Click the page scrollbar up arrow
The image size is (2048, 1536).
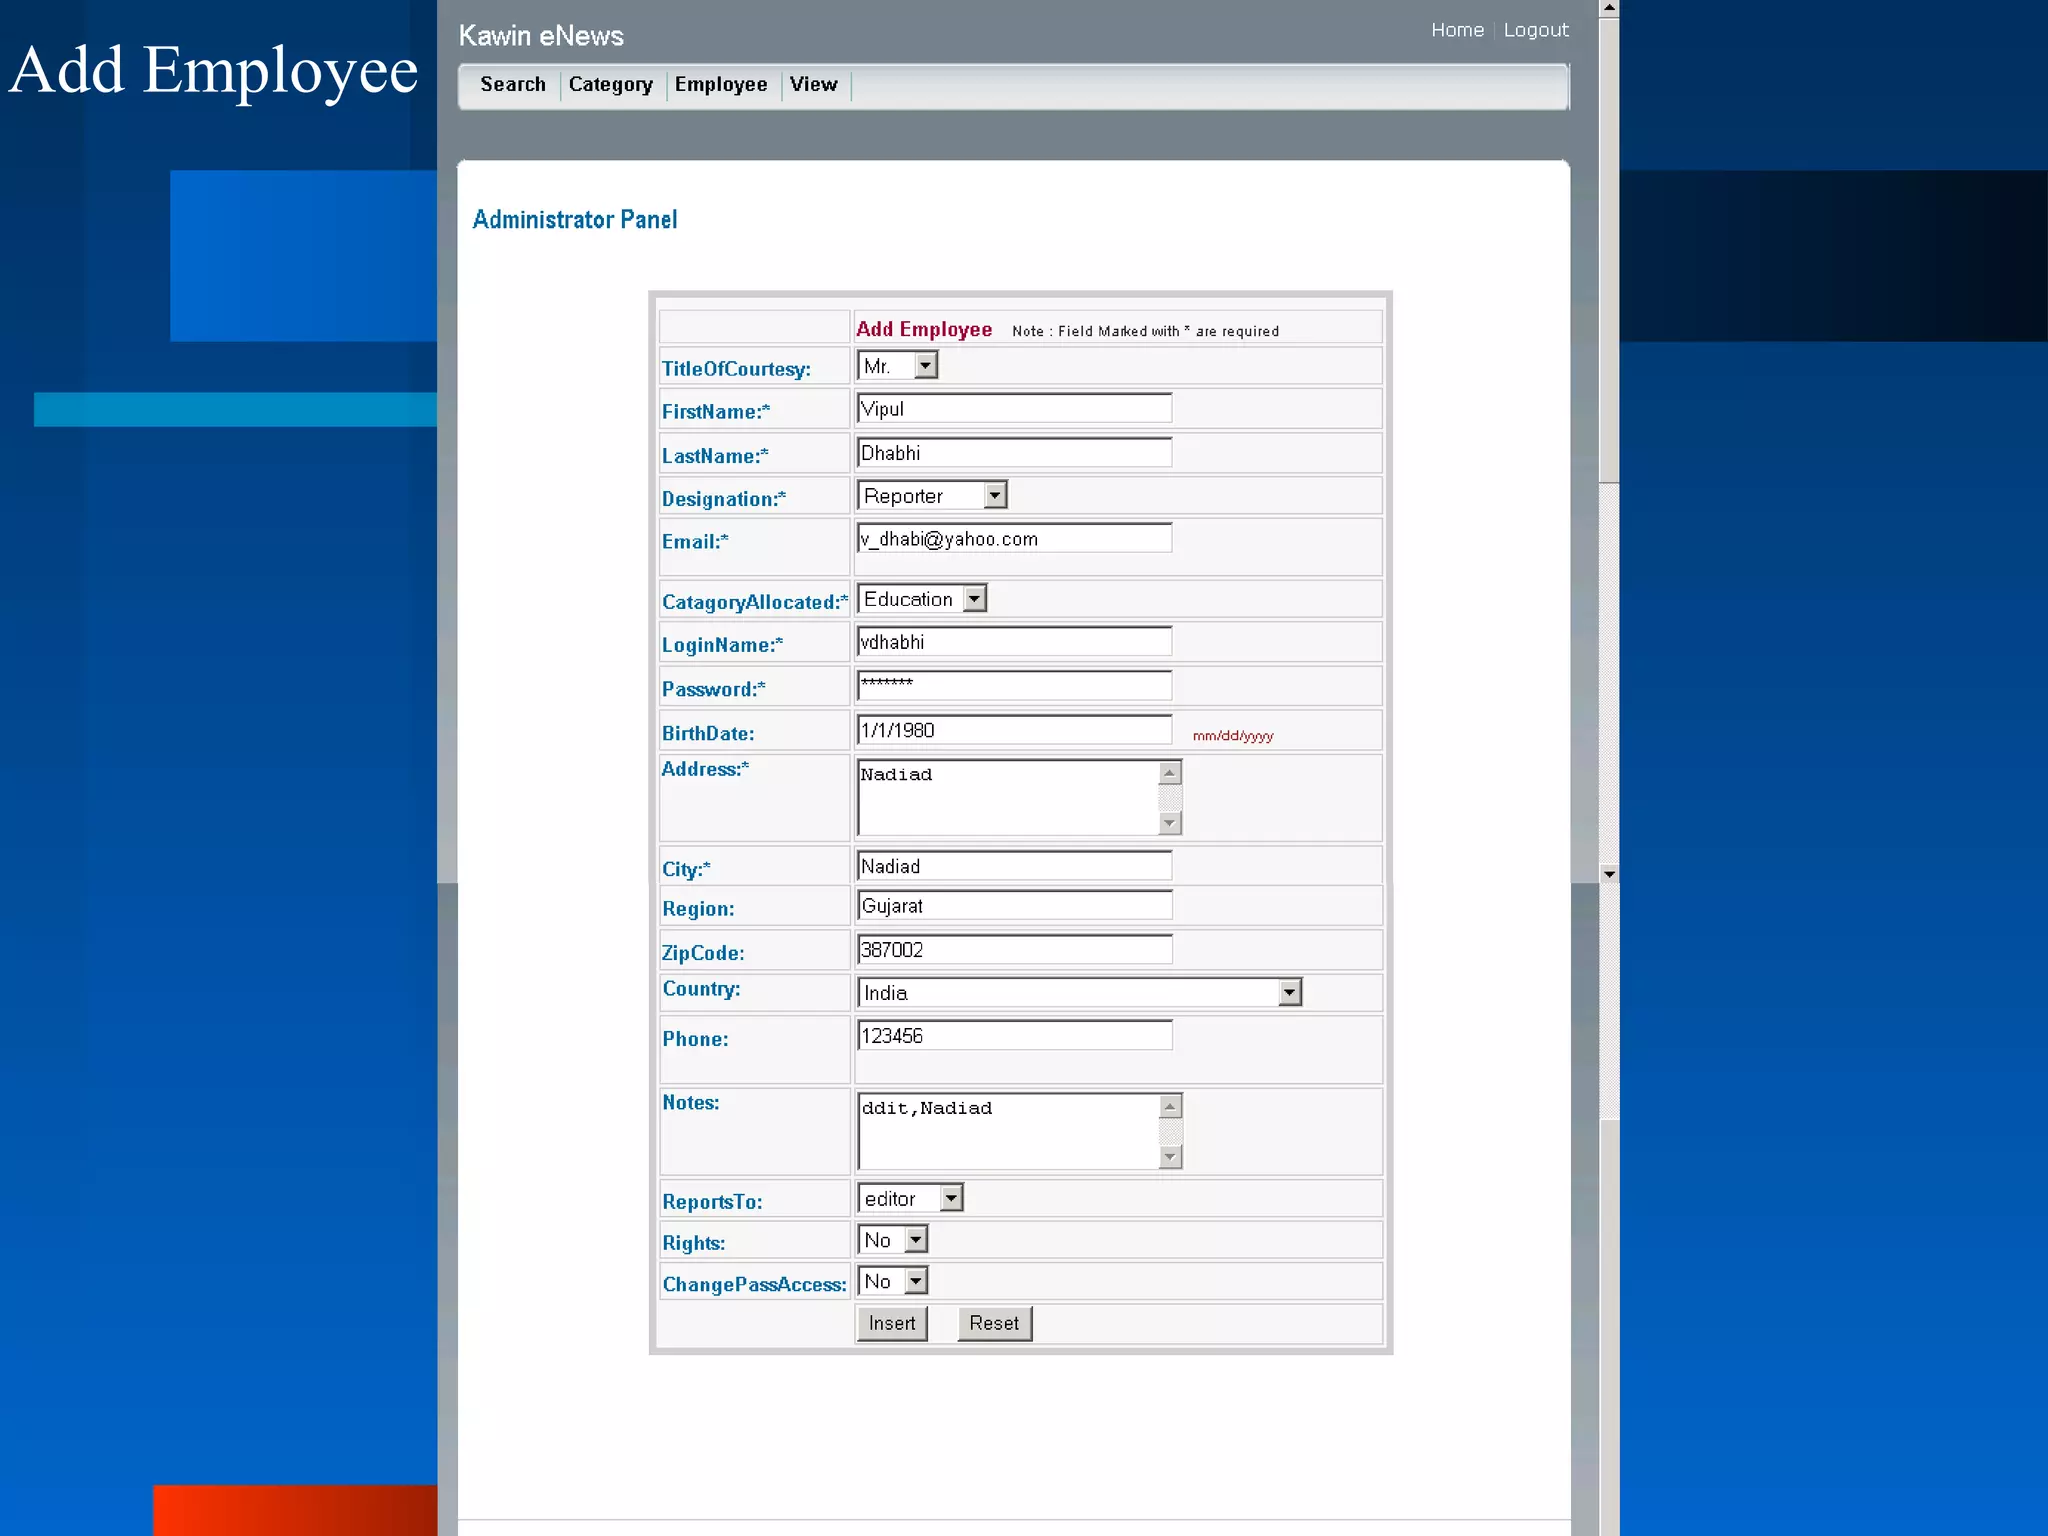tap(1609, 8)
